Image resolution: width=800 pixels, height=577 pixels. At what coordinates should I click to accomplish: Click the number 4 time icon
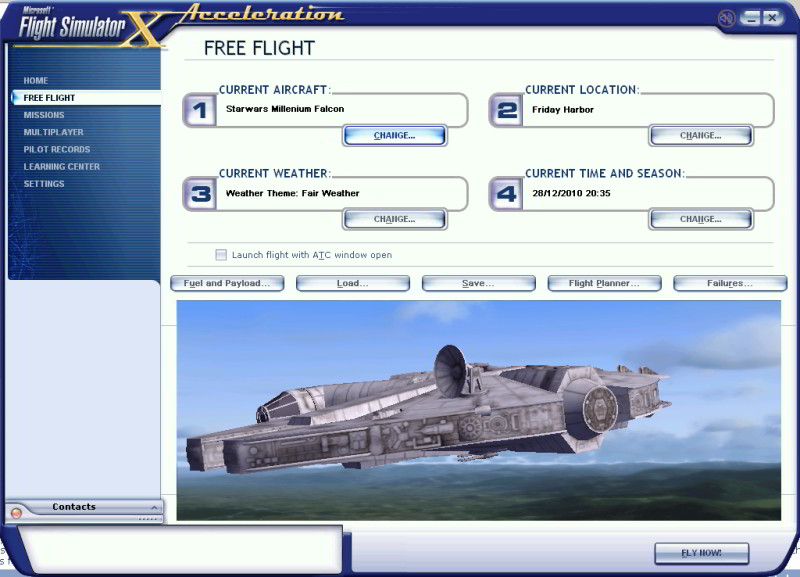coord(506,194)
